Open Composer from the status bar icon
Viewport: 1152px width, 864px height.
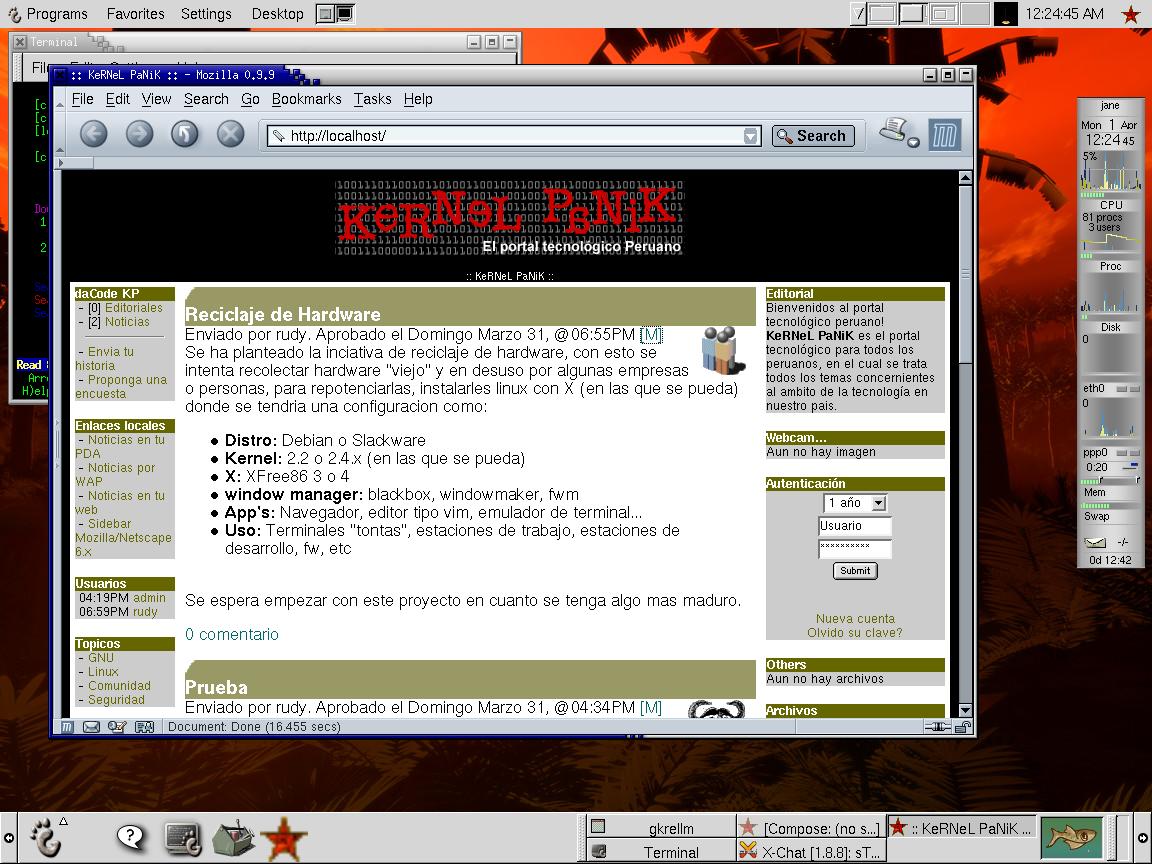[117, 727]
